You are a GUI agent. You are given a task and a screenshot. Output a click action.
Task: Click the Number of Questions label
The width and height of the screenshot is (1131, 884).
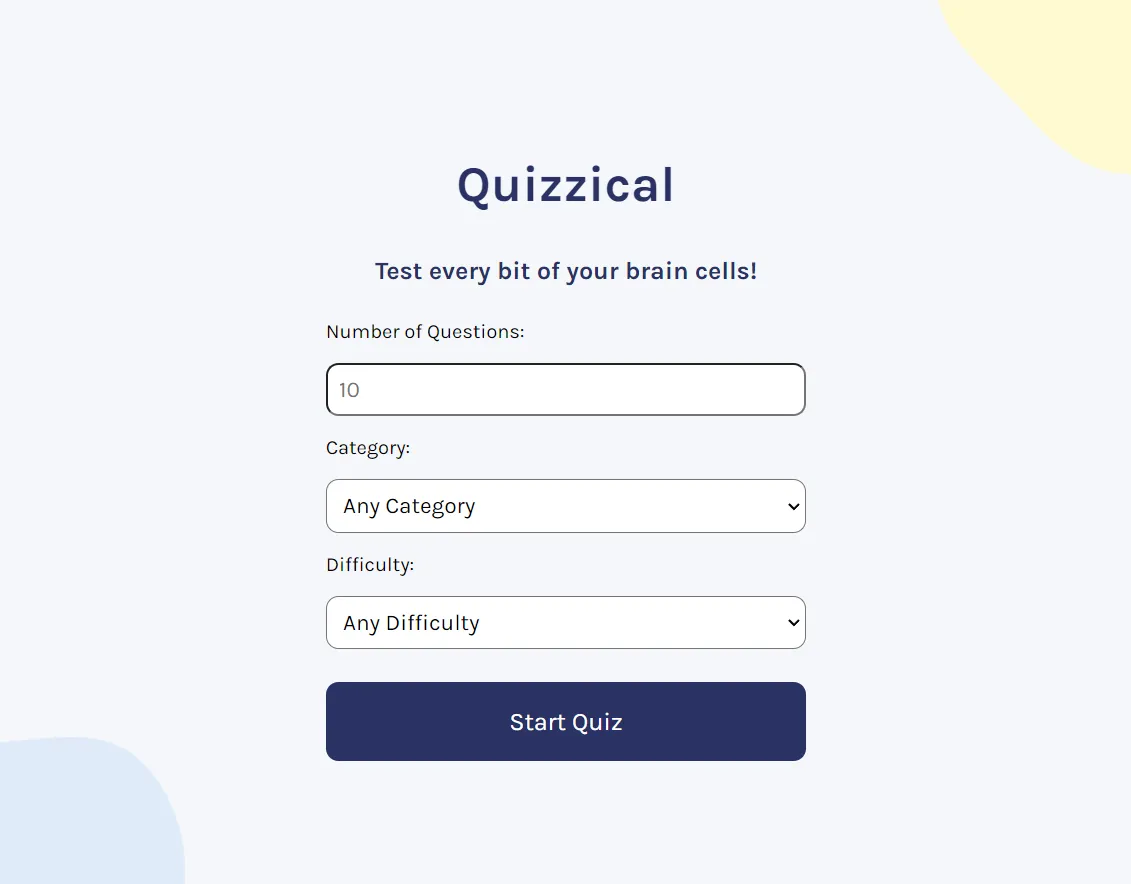pyautogui.click(x=425, y=331)
